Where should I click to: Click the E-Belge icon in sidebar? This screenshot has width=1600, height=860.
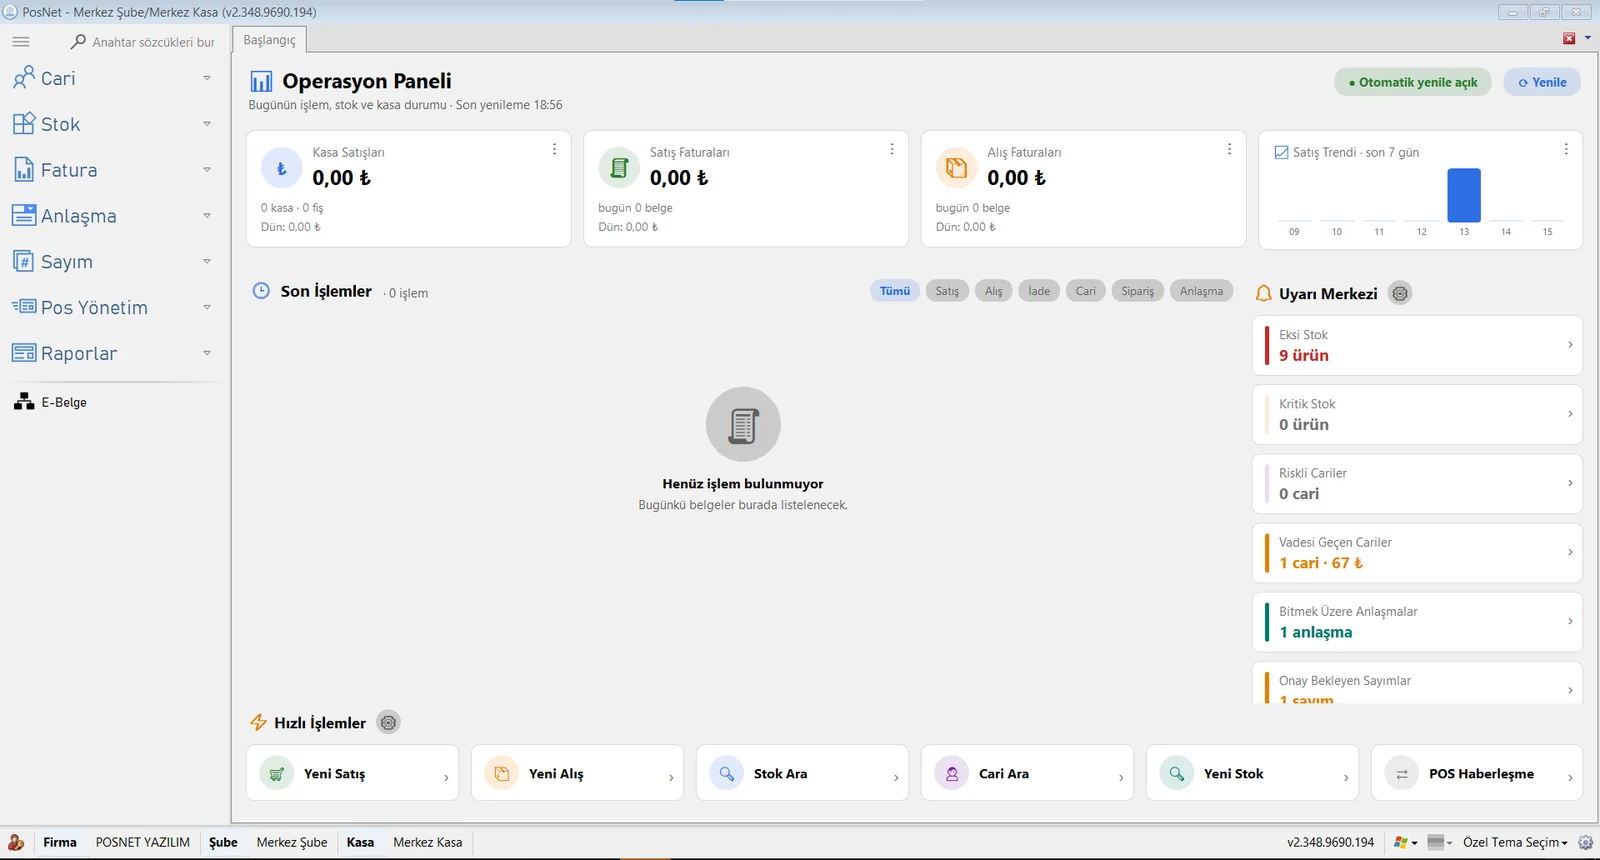click(x=24, y=402)
